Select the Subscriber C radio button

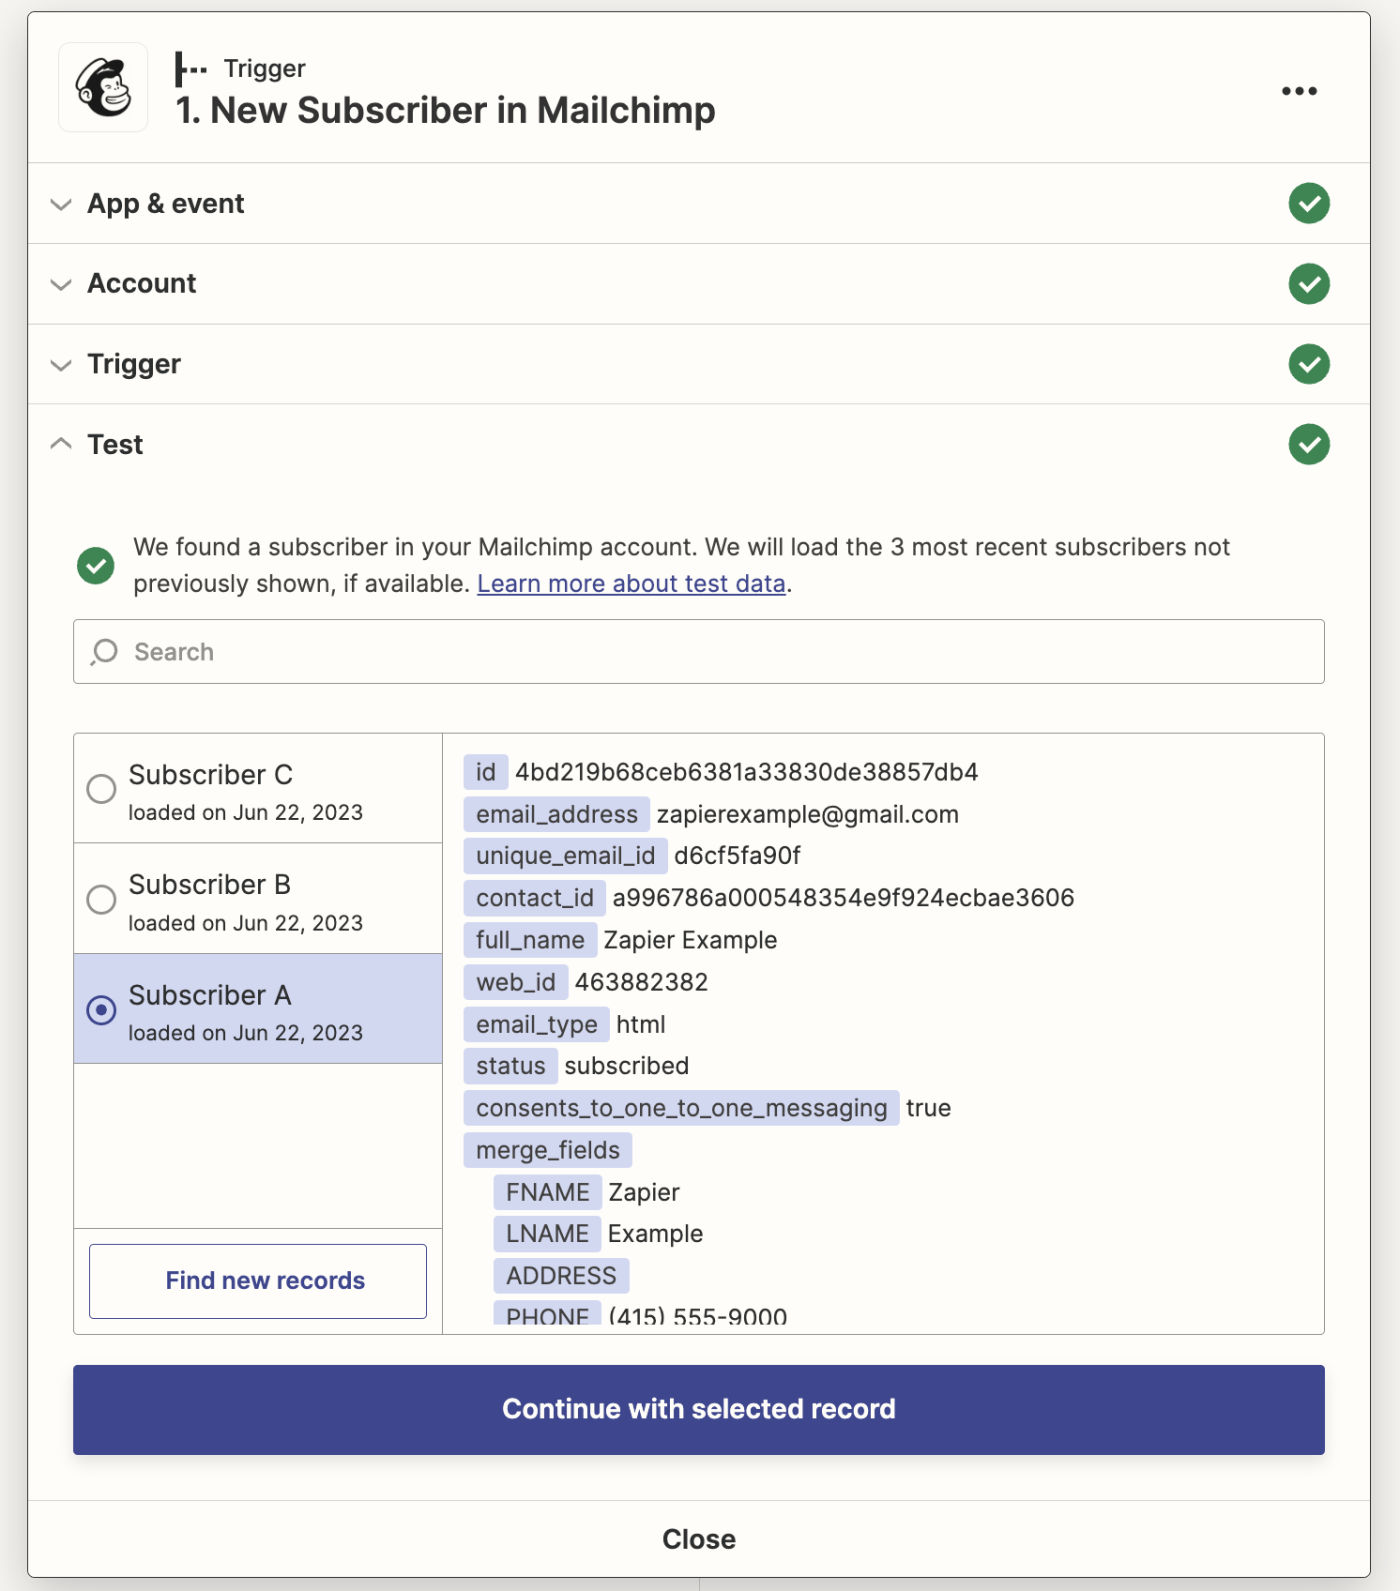(x=101, y=789)
